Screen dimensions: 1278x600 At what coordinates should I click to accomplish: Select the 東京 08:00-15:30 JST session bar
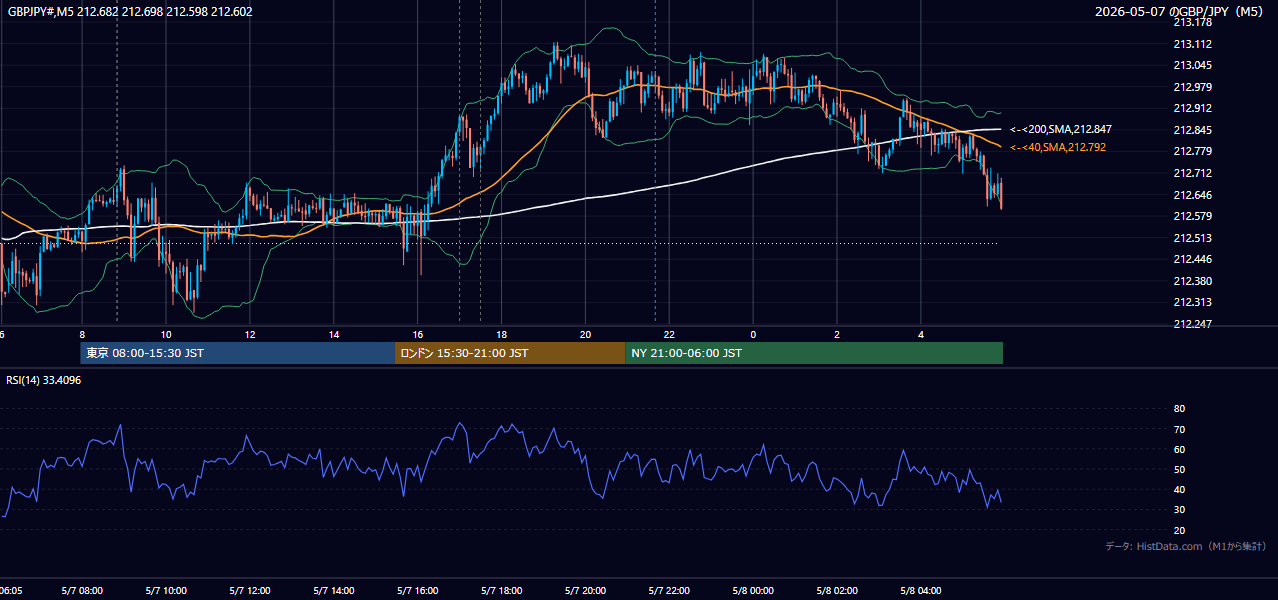point(238,353)
